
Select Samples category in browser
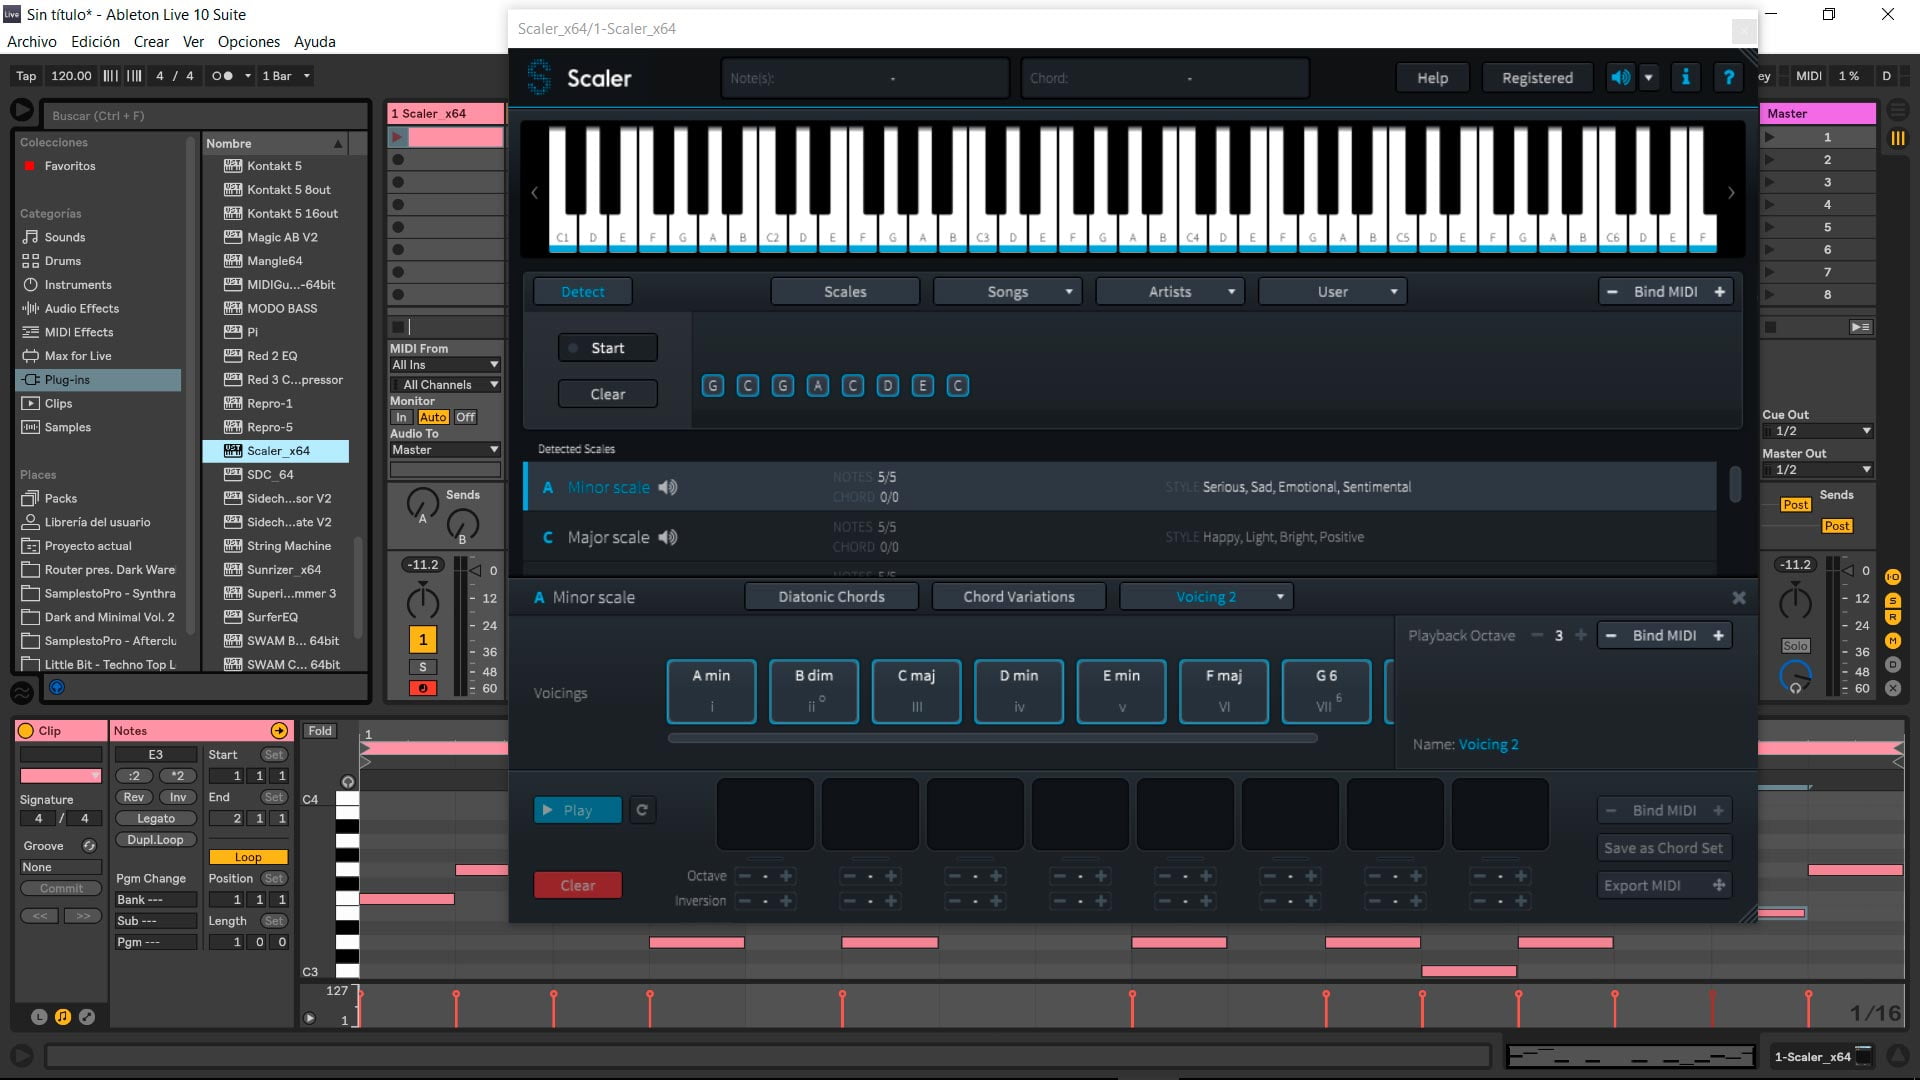click(68, 427)
